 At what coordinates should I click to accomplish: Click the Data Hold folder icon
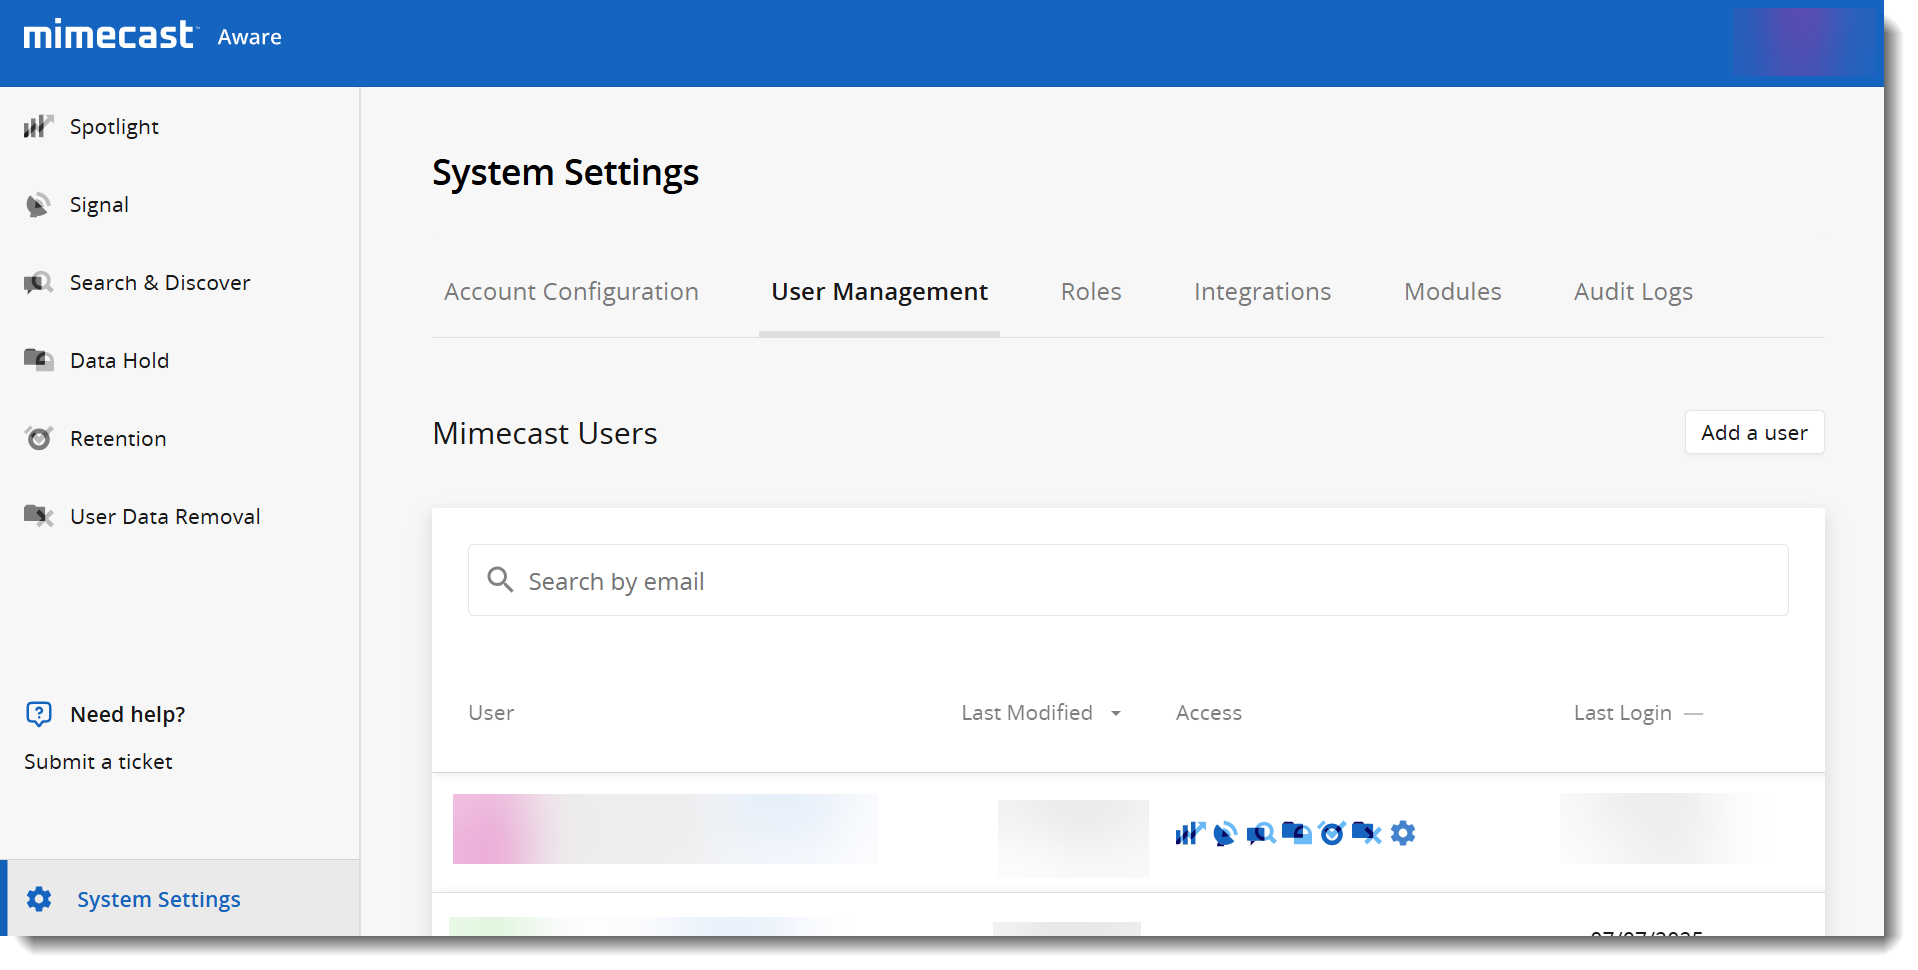(x=38, y=360)
